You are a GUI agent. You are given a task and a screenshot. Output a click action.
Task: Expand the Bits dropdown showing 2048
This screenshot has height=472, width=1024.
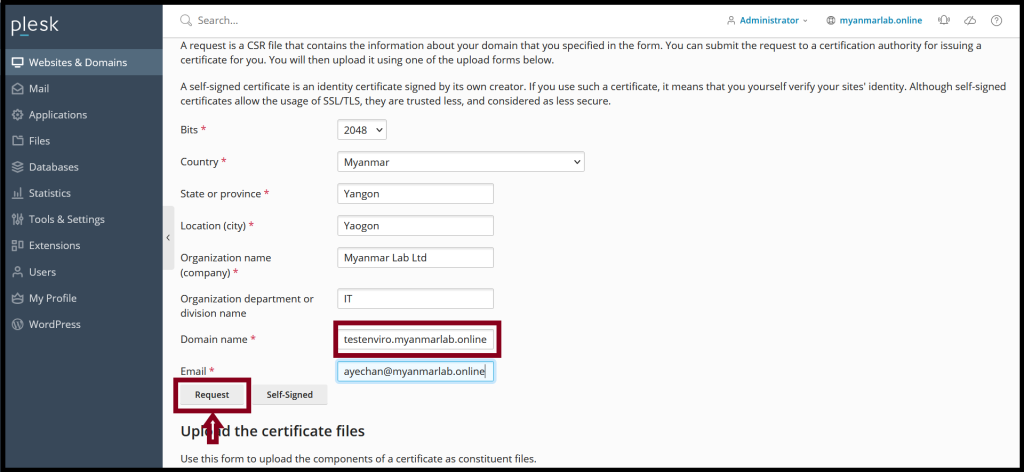(362, 129)
